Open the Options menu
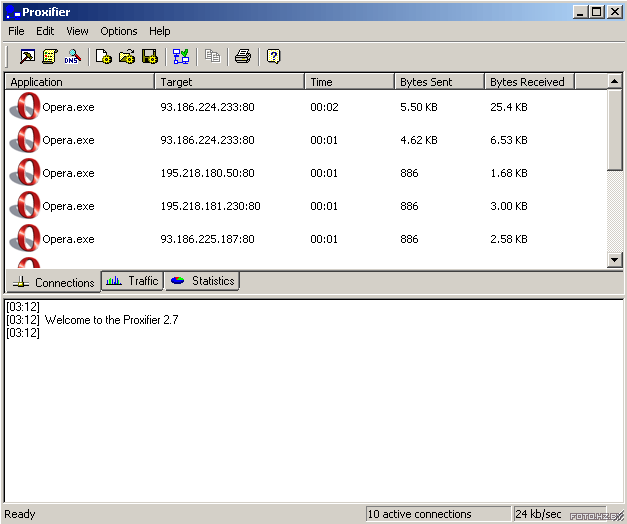 point(119,31)
